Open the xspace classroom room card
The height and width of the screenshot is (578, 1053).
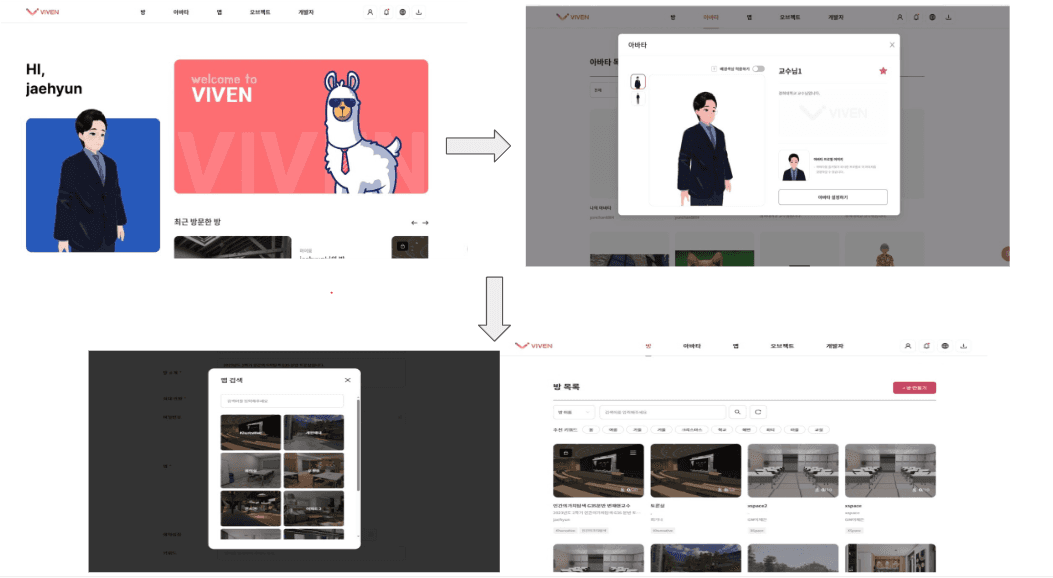click(x=890, y=471)
